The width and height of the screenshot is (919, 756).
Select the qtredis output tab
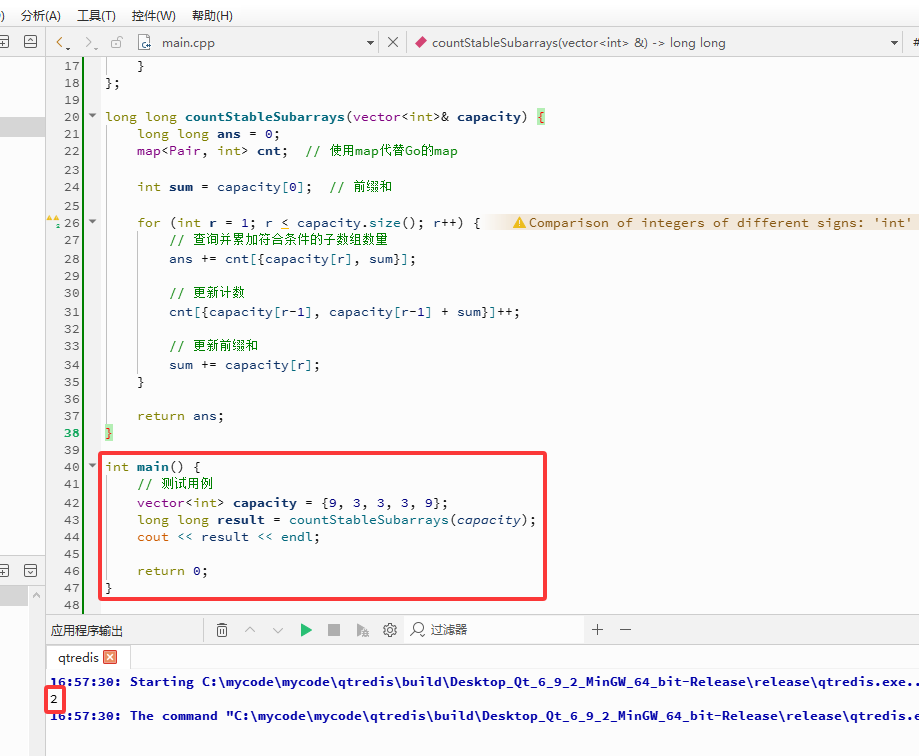pos(79,658)
